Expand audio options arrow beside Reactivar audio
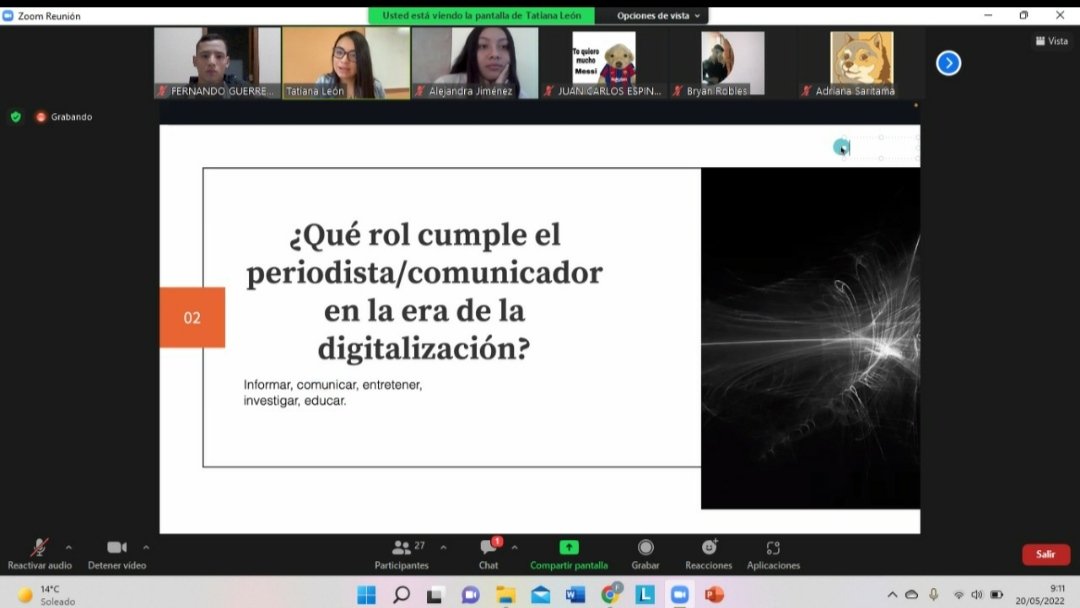The width and height of the screenshot is (1080, 608). tap(69, 548)
